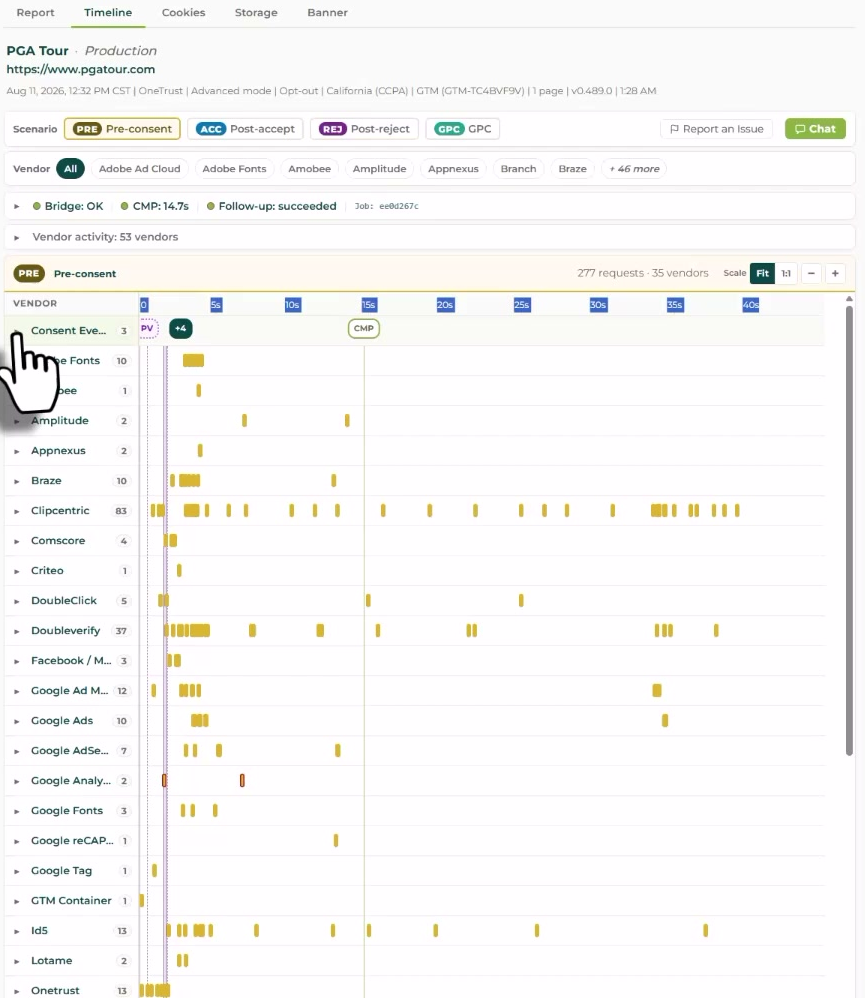865x998 pixels.
Task: Set scale to 1:1
Action: pyautogui.click(x=786, y=273)
